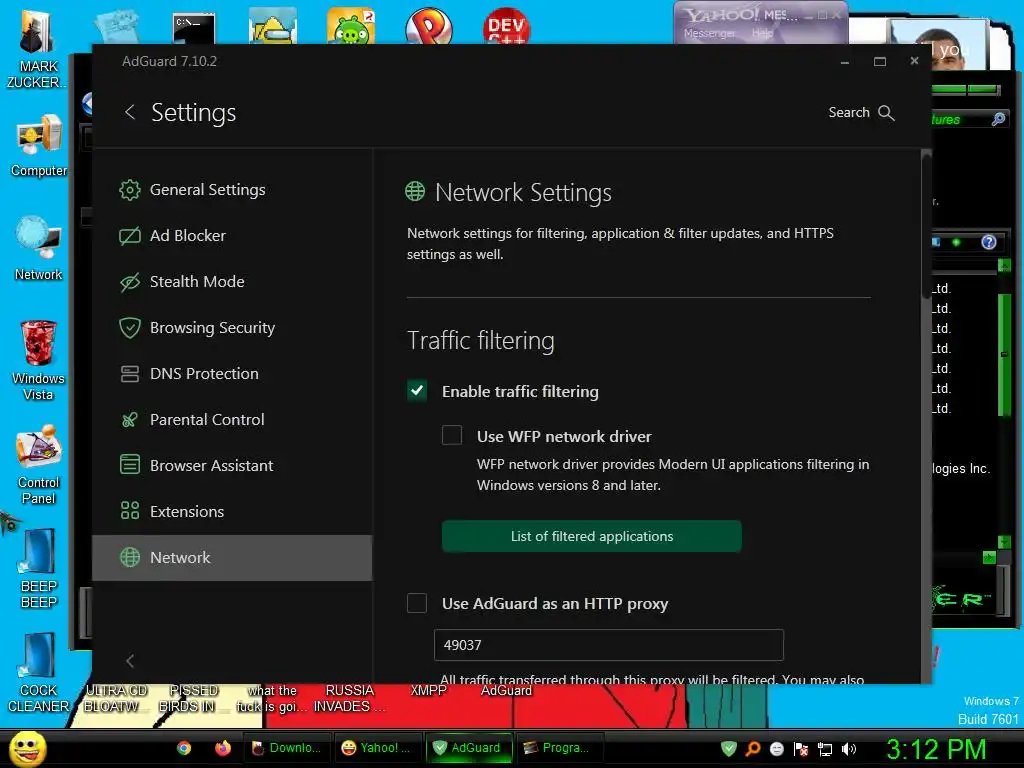Click the DEV C++ desktop icon
This screenshot has width=1024, height=768.
point(506,27)
